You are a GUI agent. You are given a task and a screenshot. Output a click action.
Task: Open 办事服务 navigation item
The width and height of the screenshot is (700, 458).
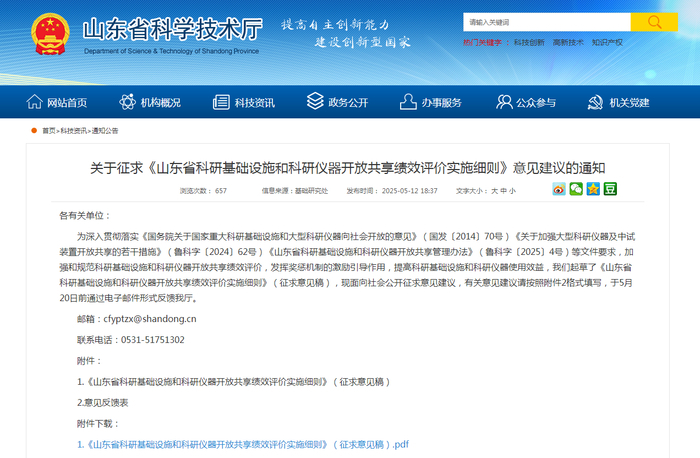click(x=442, y=103)
